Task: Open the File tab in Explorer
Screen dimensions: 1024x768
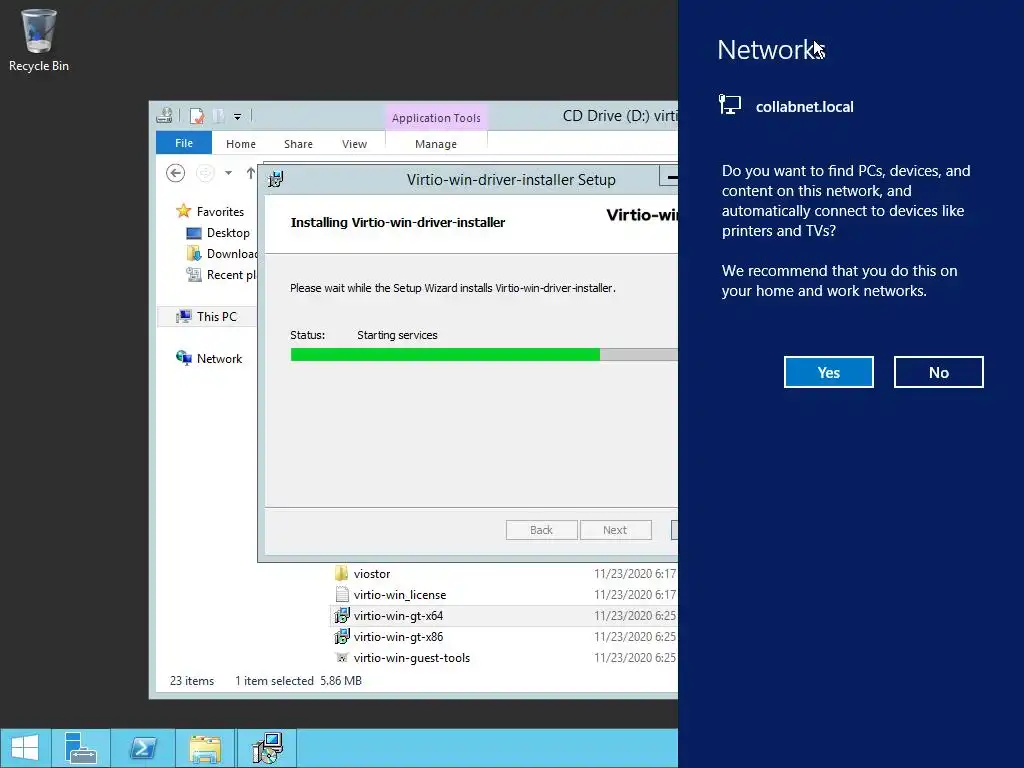Action: click(x=184, y=143)
